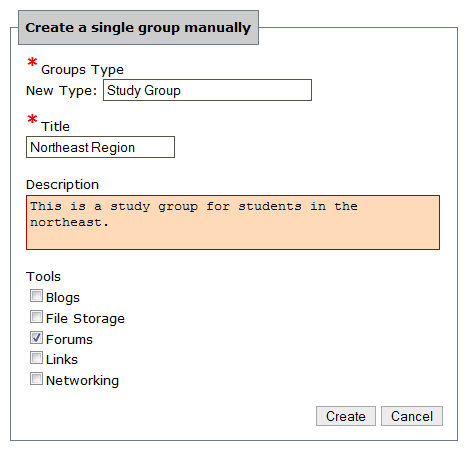Click the Links label text

tap(62, 360)
